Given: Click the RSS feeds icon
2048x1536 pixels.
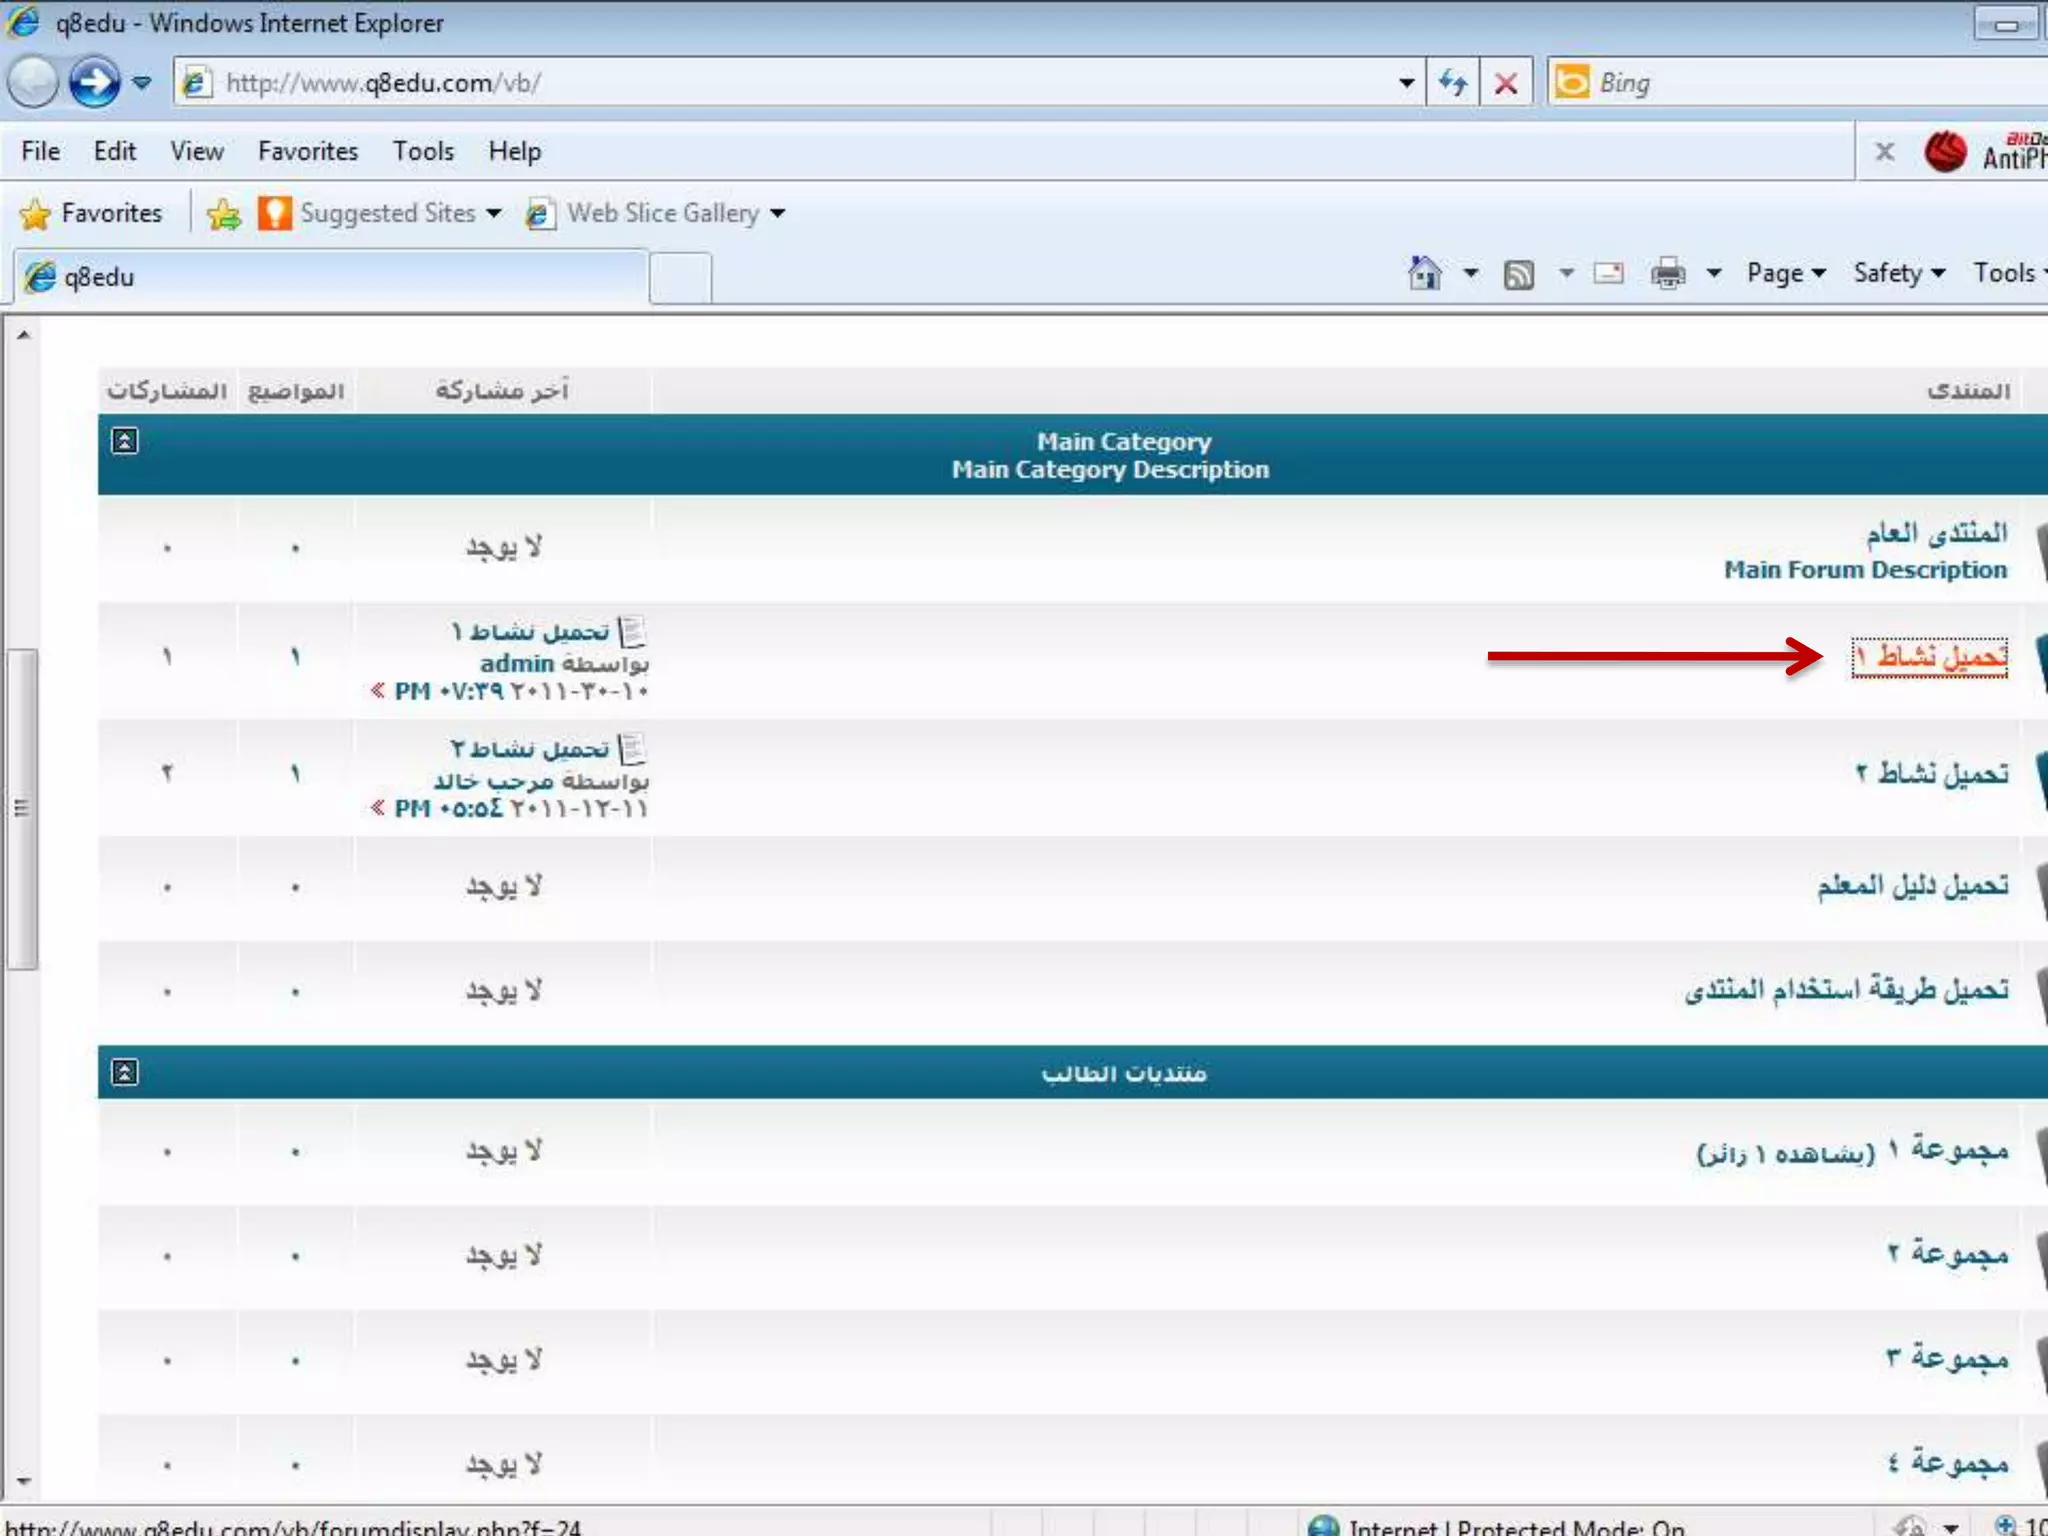Looking at the screenshot, I should tap(1519, 274).
